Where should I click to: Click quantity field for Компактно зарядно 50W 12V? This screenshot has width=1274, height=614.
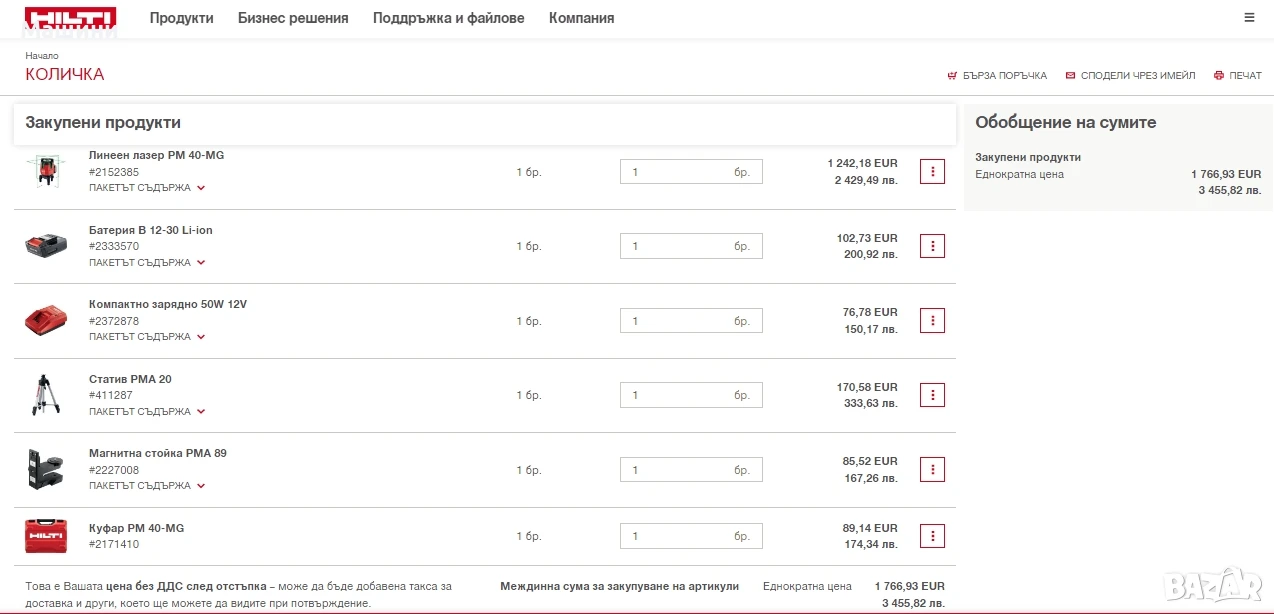click(691, 321)
